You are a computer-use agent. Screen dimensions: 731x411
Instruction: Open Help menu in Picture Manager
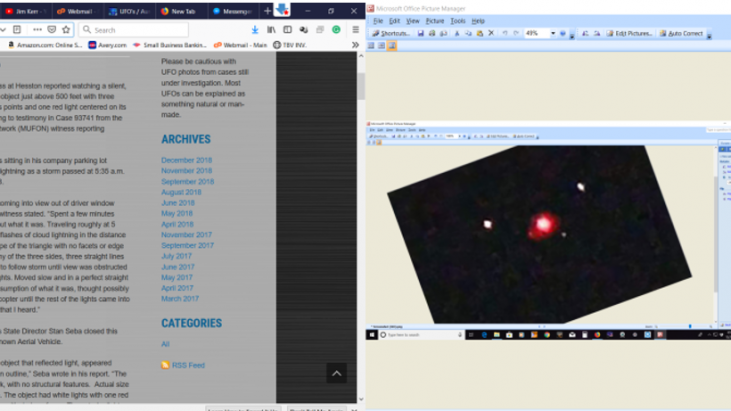tap(478, 21)
